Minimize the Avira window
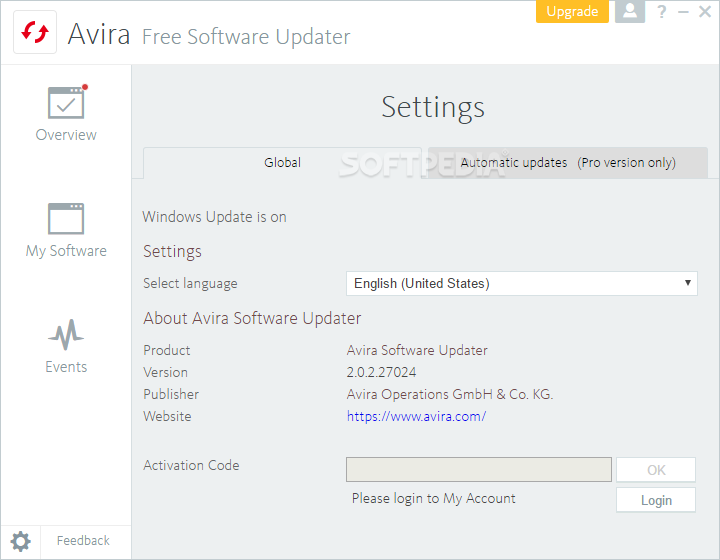 (683, 11)
